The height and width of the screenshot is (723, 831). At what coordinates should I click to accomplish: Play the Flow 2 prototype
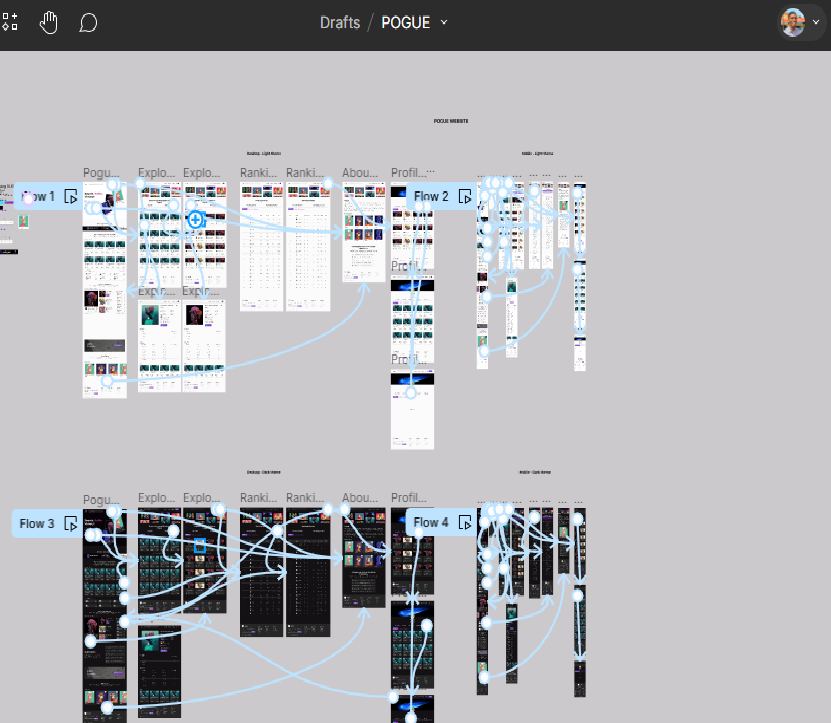point(465,197)
